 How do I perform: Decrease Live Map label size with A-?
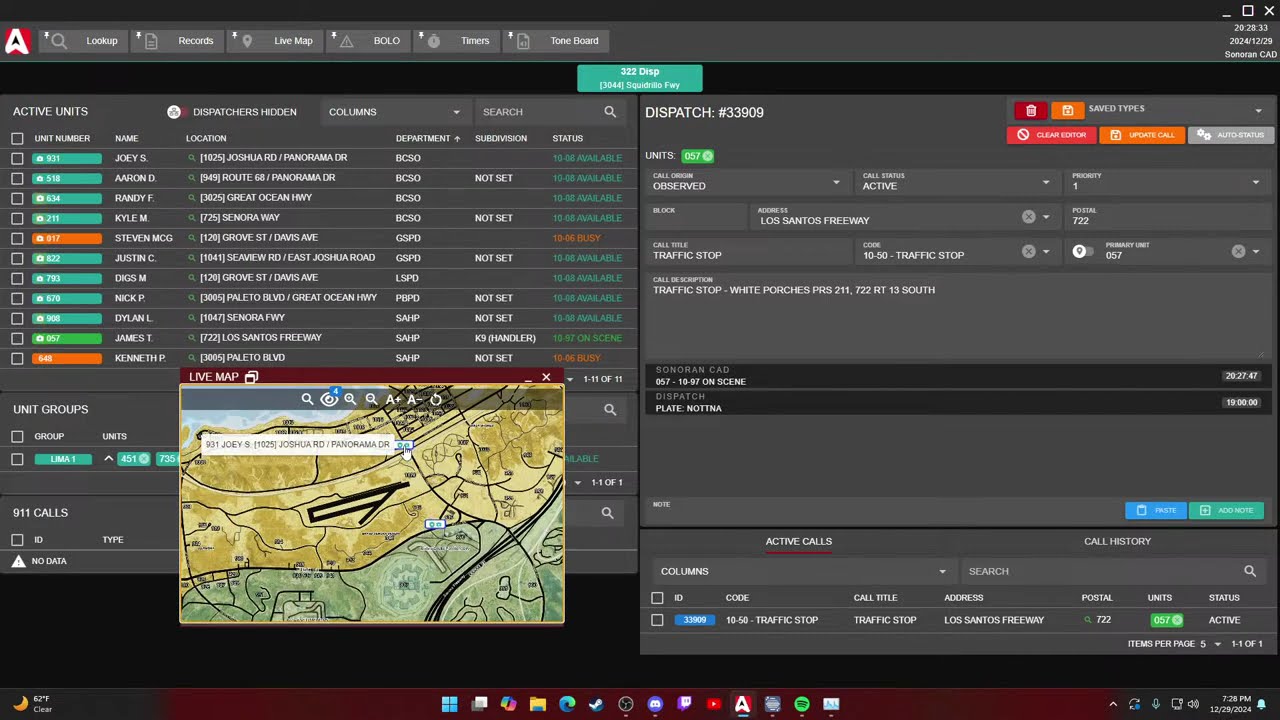coord(414,399)
